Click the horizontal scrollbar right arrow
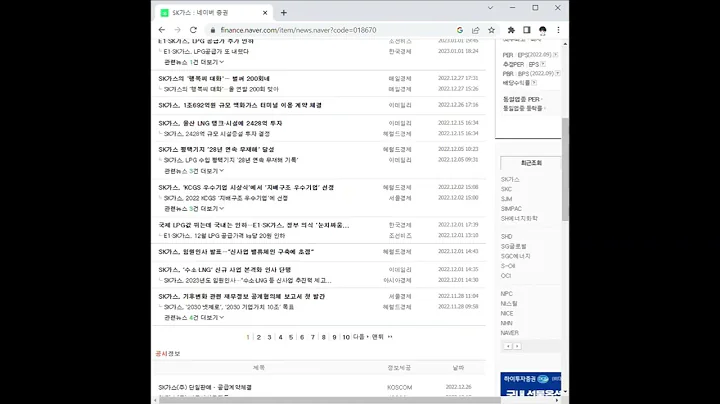 [x=557, y=400]
